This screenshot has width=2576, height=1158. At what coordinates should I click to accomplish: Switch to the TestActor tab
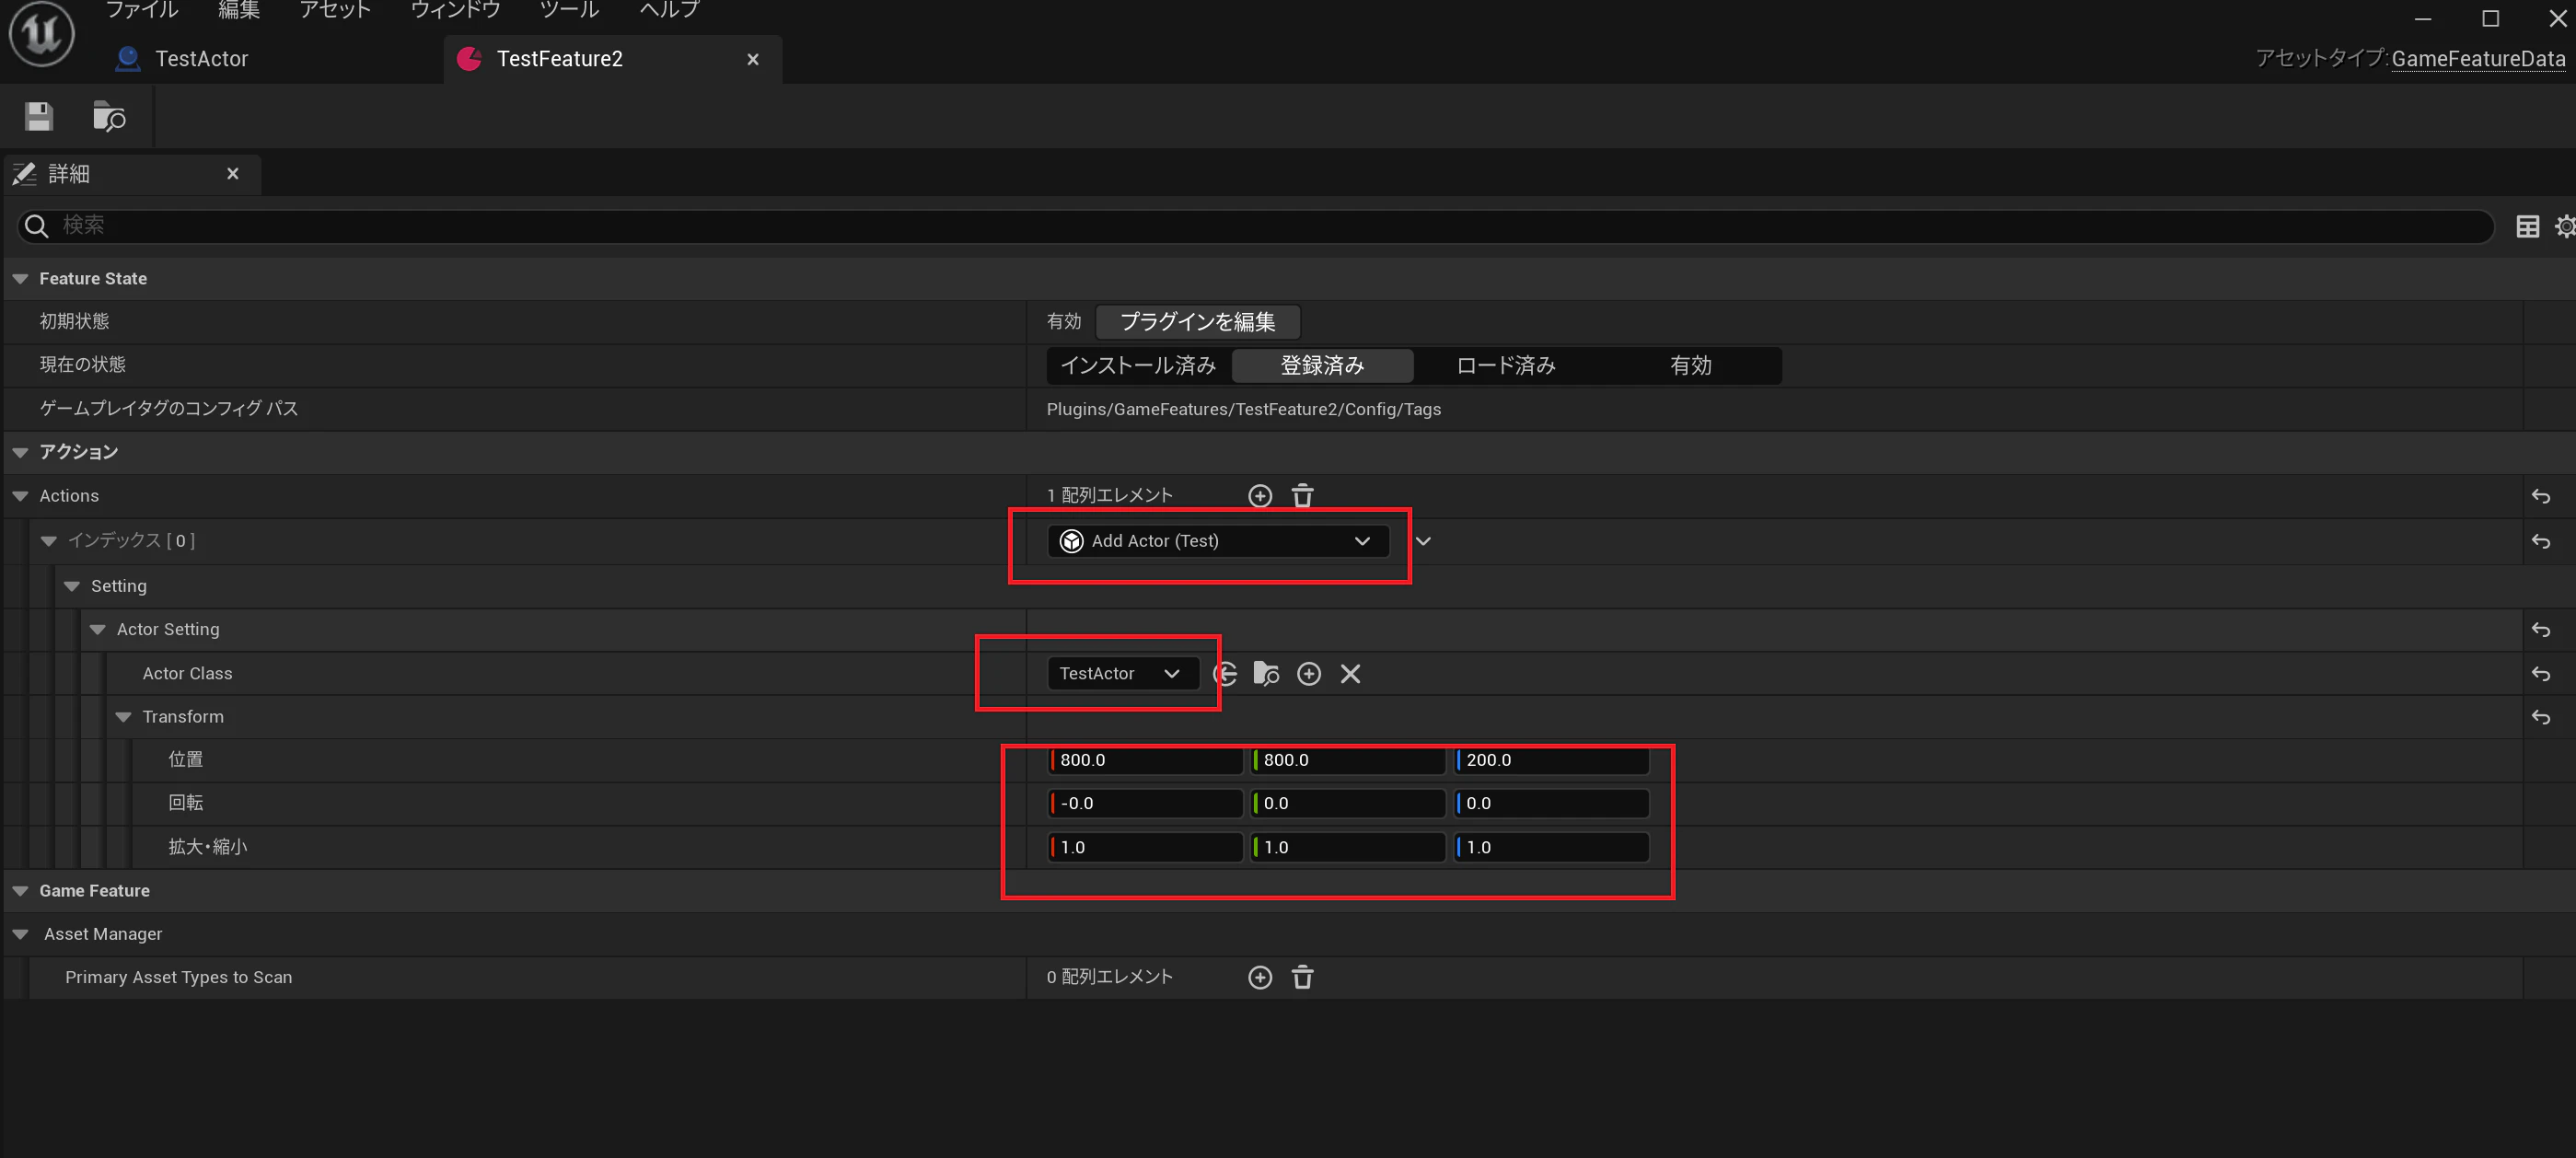pos(200,59)
